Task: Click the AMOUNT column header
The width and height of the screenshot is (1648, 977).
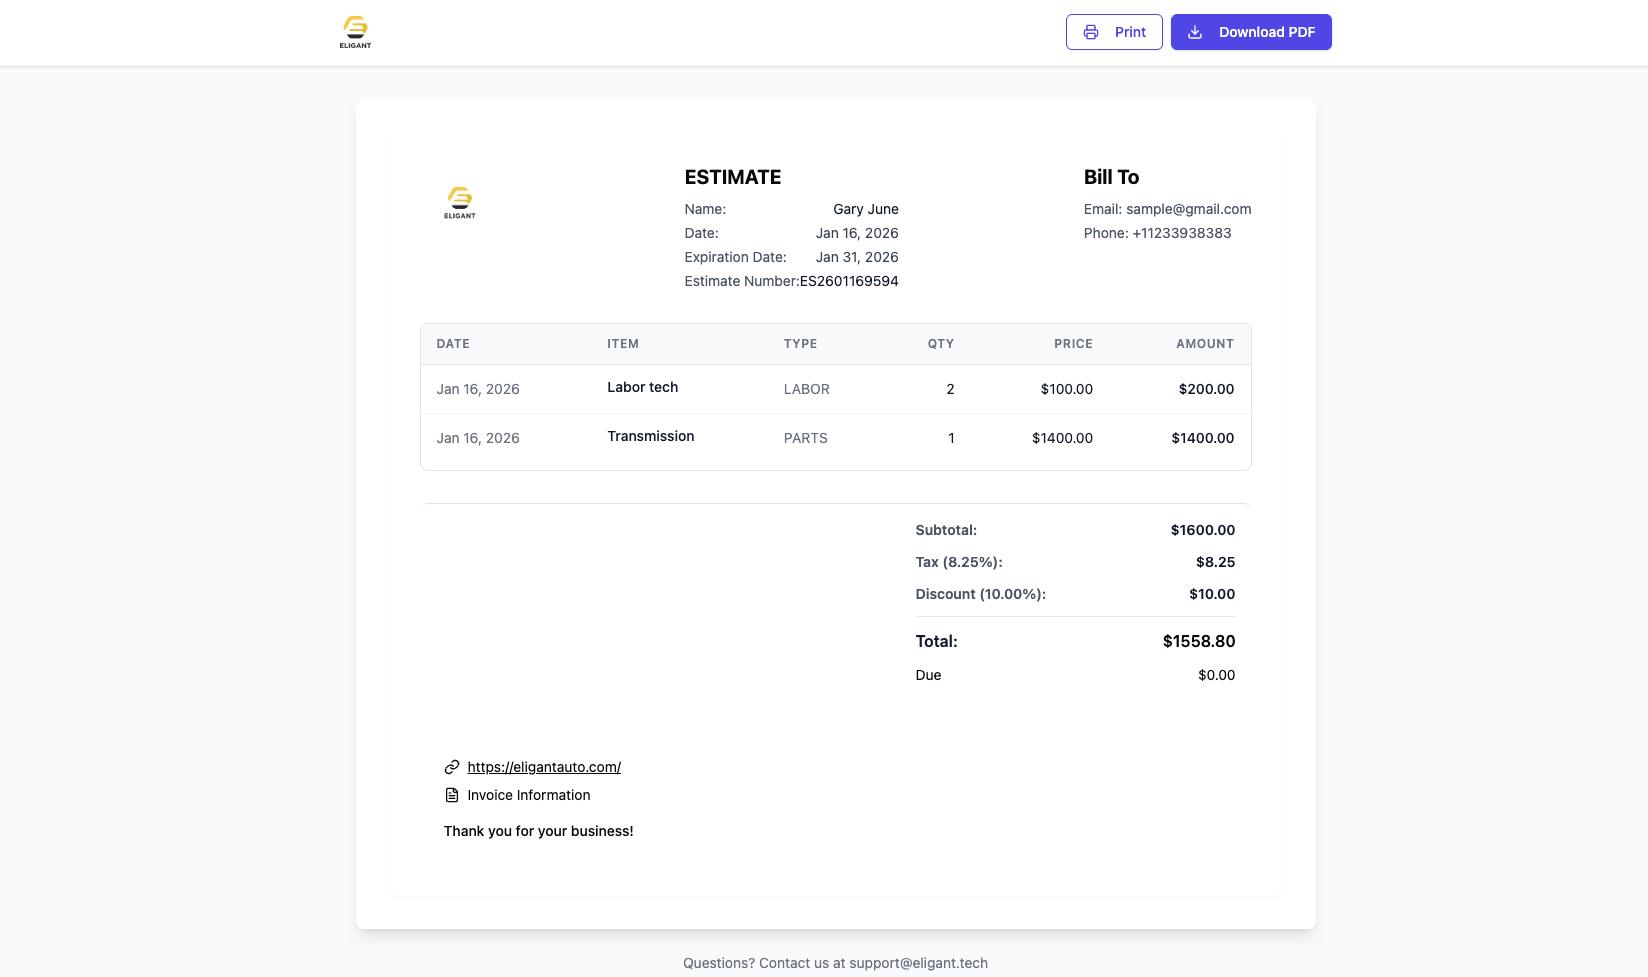Action: click(1204, 344)
